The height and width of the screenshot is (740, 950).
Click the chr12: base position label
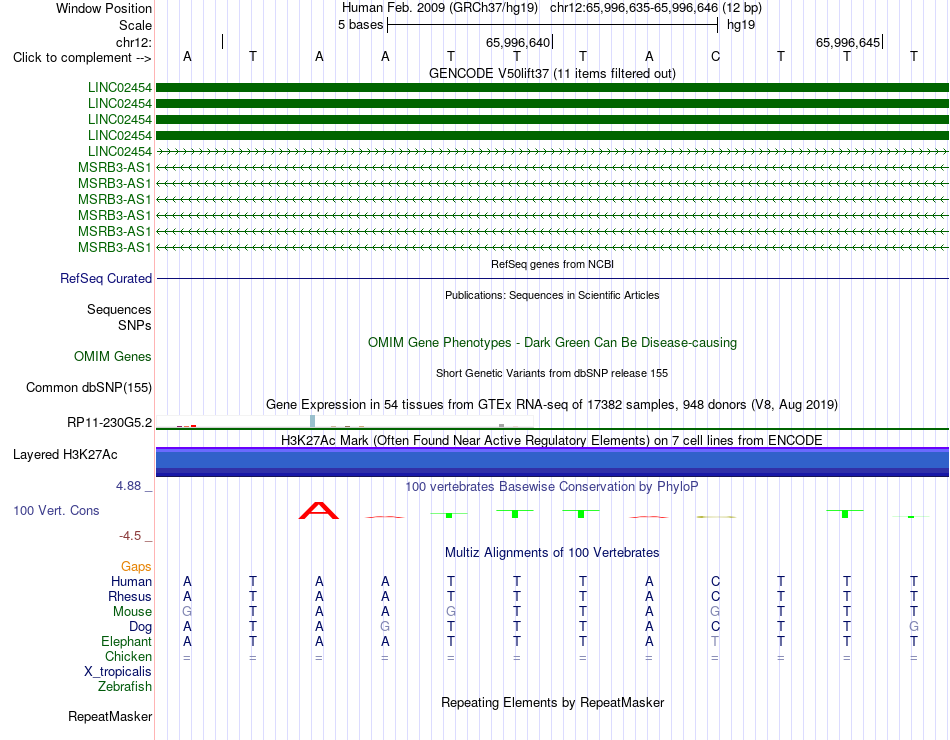[133, 42]
